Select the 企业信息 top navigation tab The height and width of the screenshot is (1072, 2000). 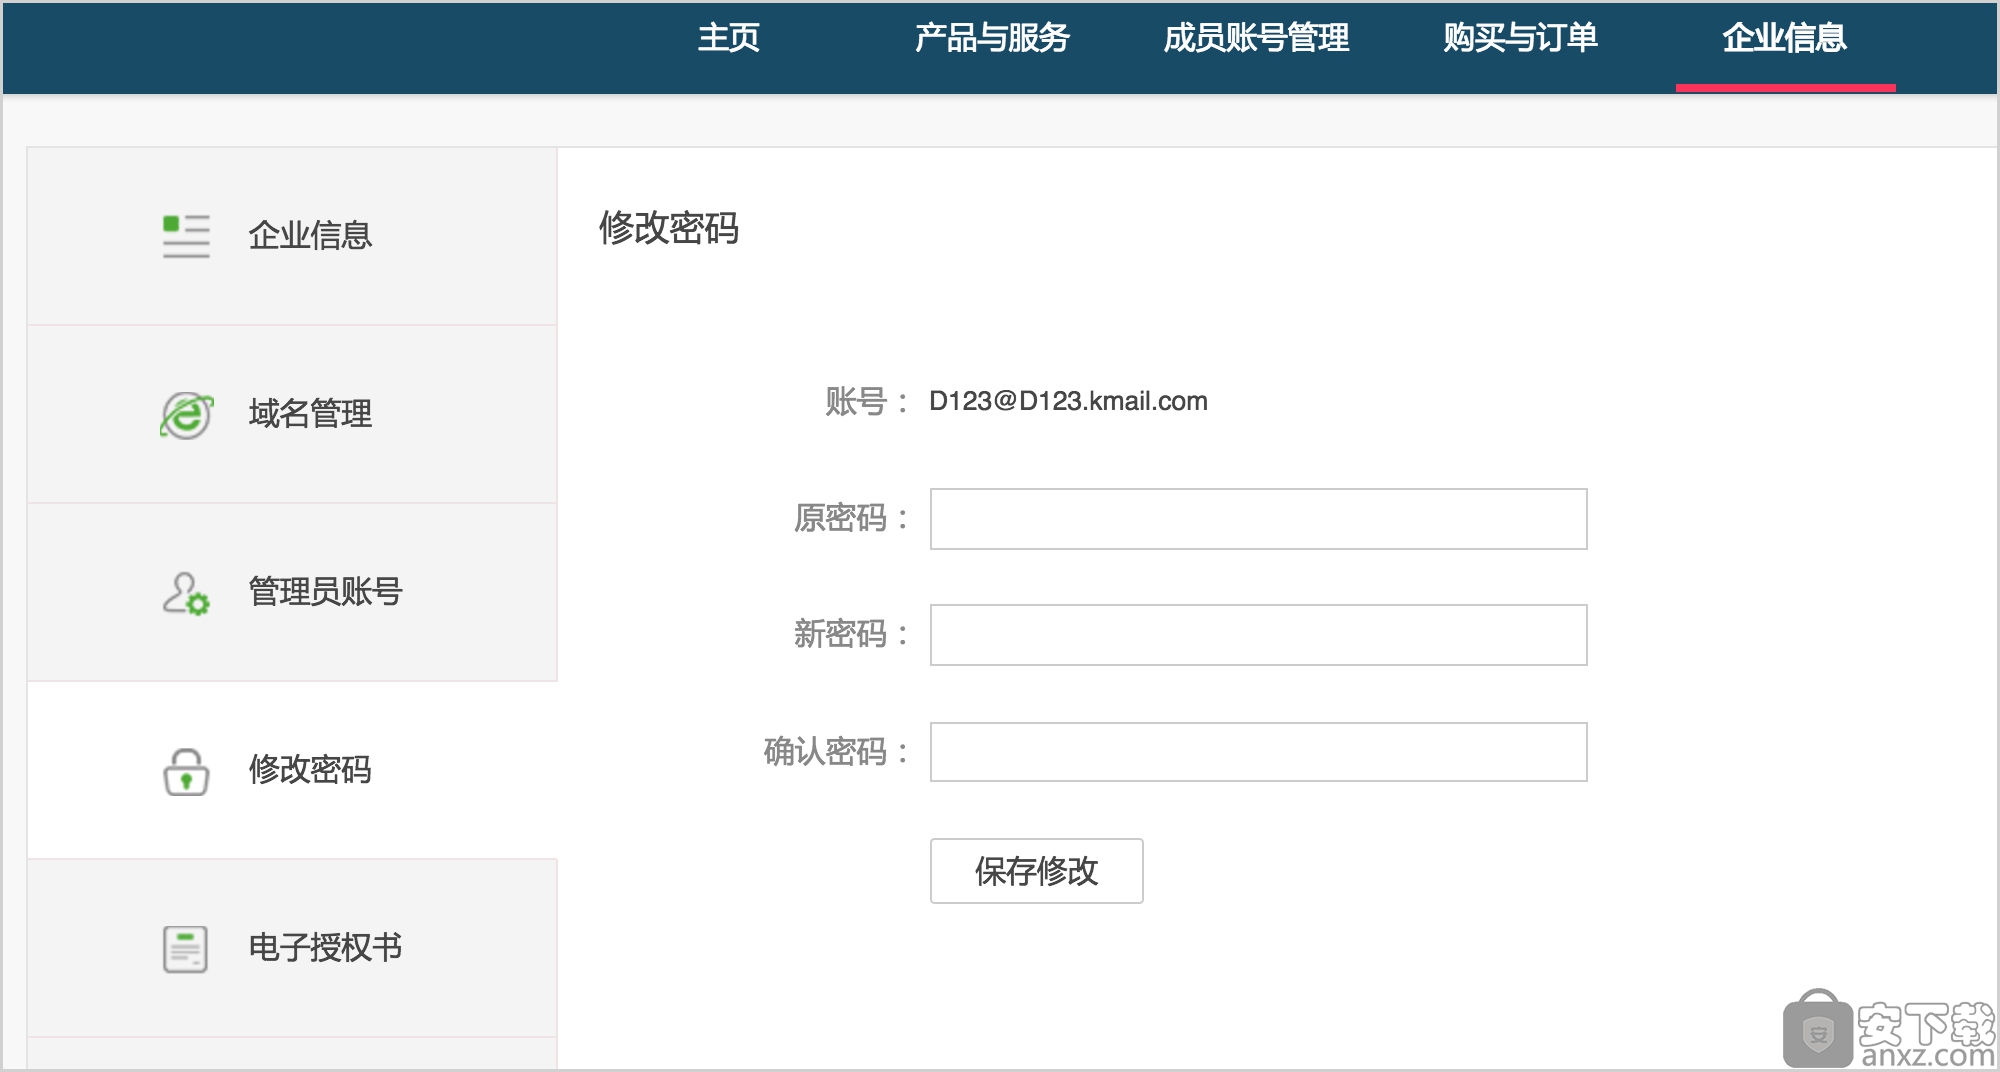coord(1784,38)
